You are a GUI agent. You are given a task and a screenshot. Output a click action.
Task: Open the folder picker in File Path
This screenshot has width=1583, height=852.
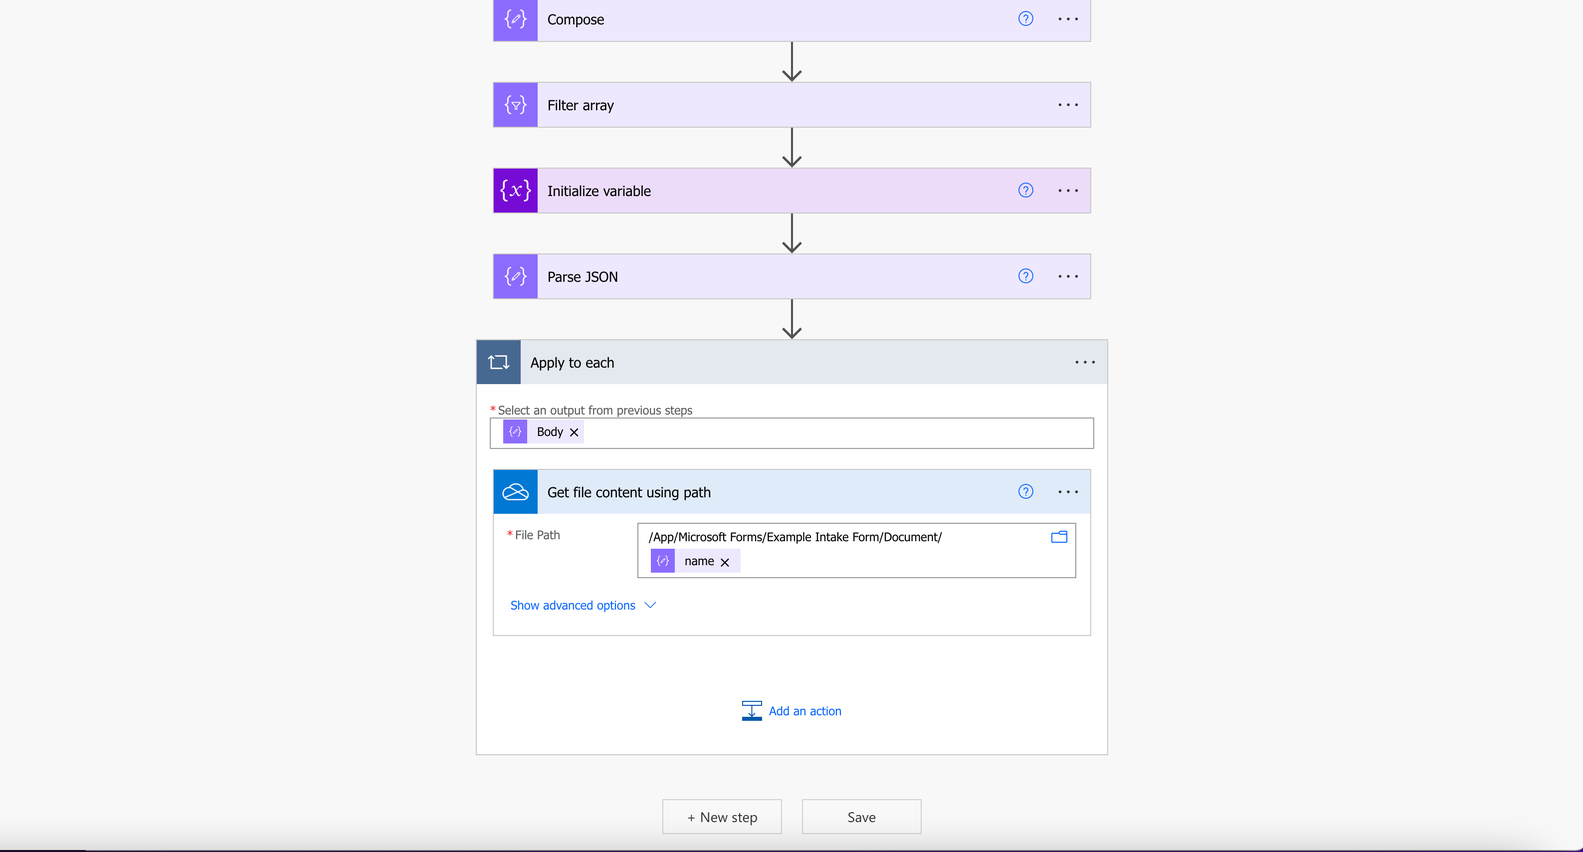click(x=1059, y=537)
